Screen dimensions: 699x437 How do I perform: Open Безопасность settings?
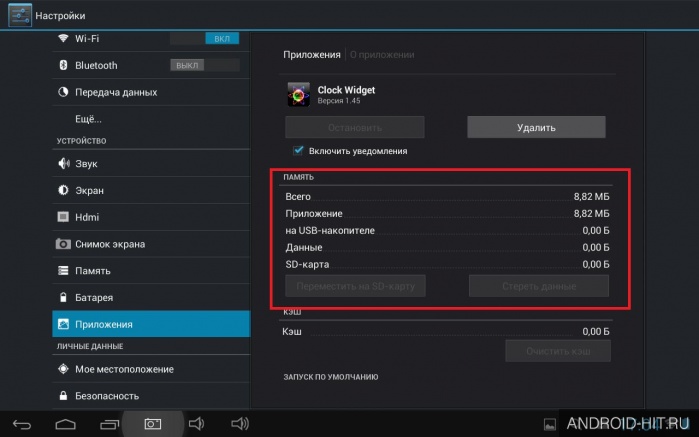[151, 396]
